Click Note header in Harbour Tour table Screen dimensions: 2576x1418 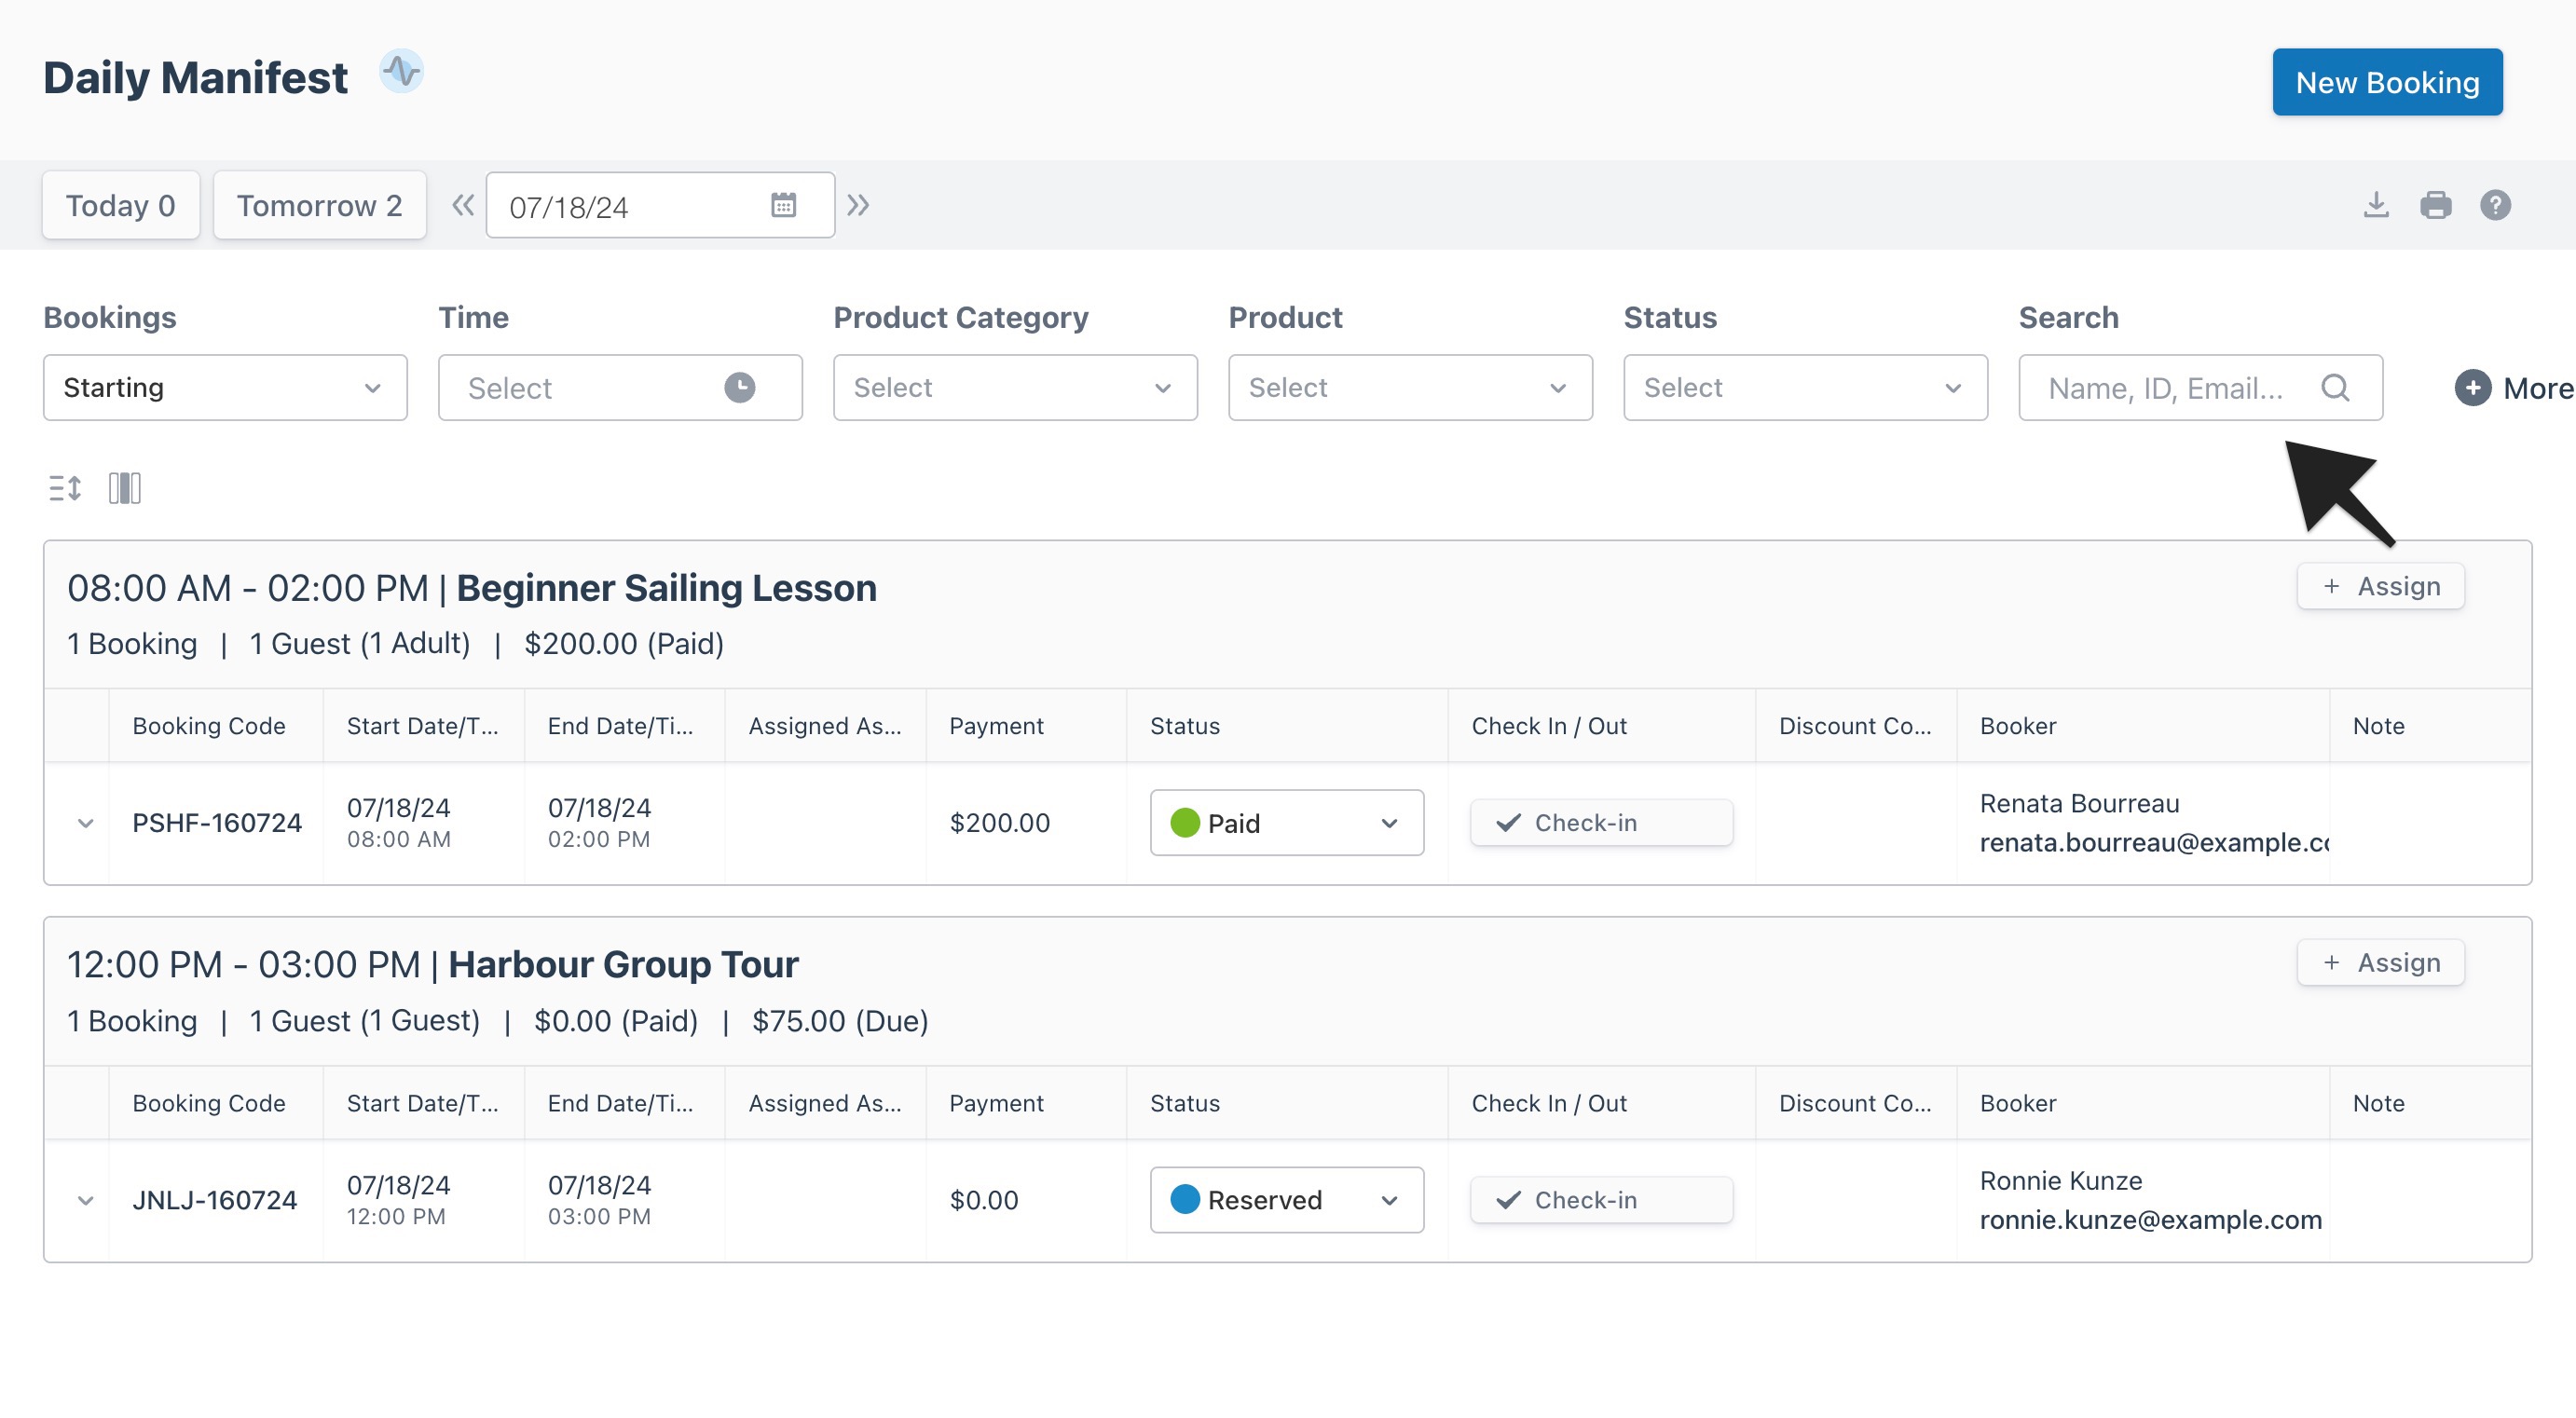(2379, 1103)
